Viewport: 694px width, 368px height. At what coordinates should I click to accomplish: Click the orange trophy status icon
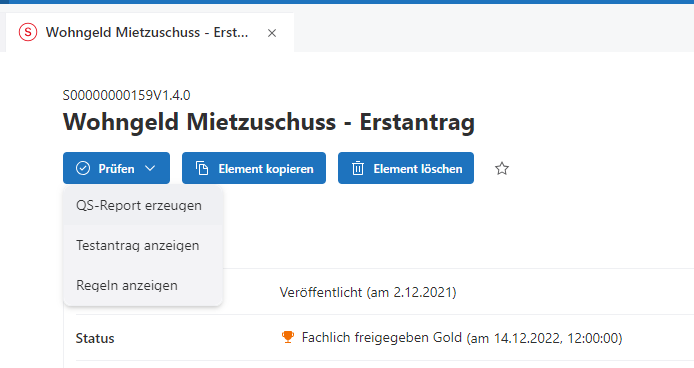[x=288, y=337]
